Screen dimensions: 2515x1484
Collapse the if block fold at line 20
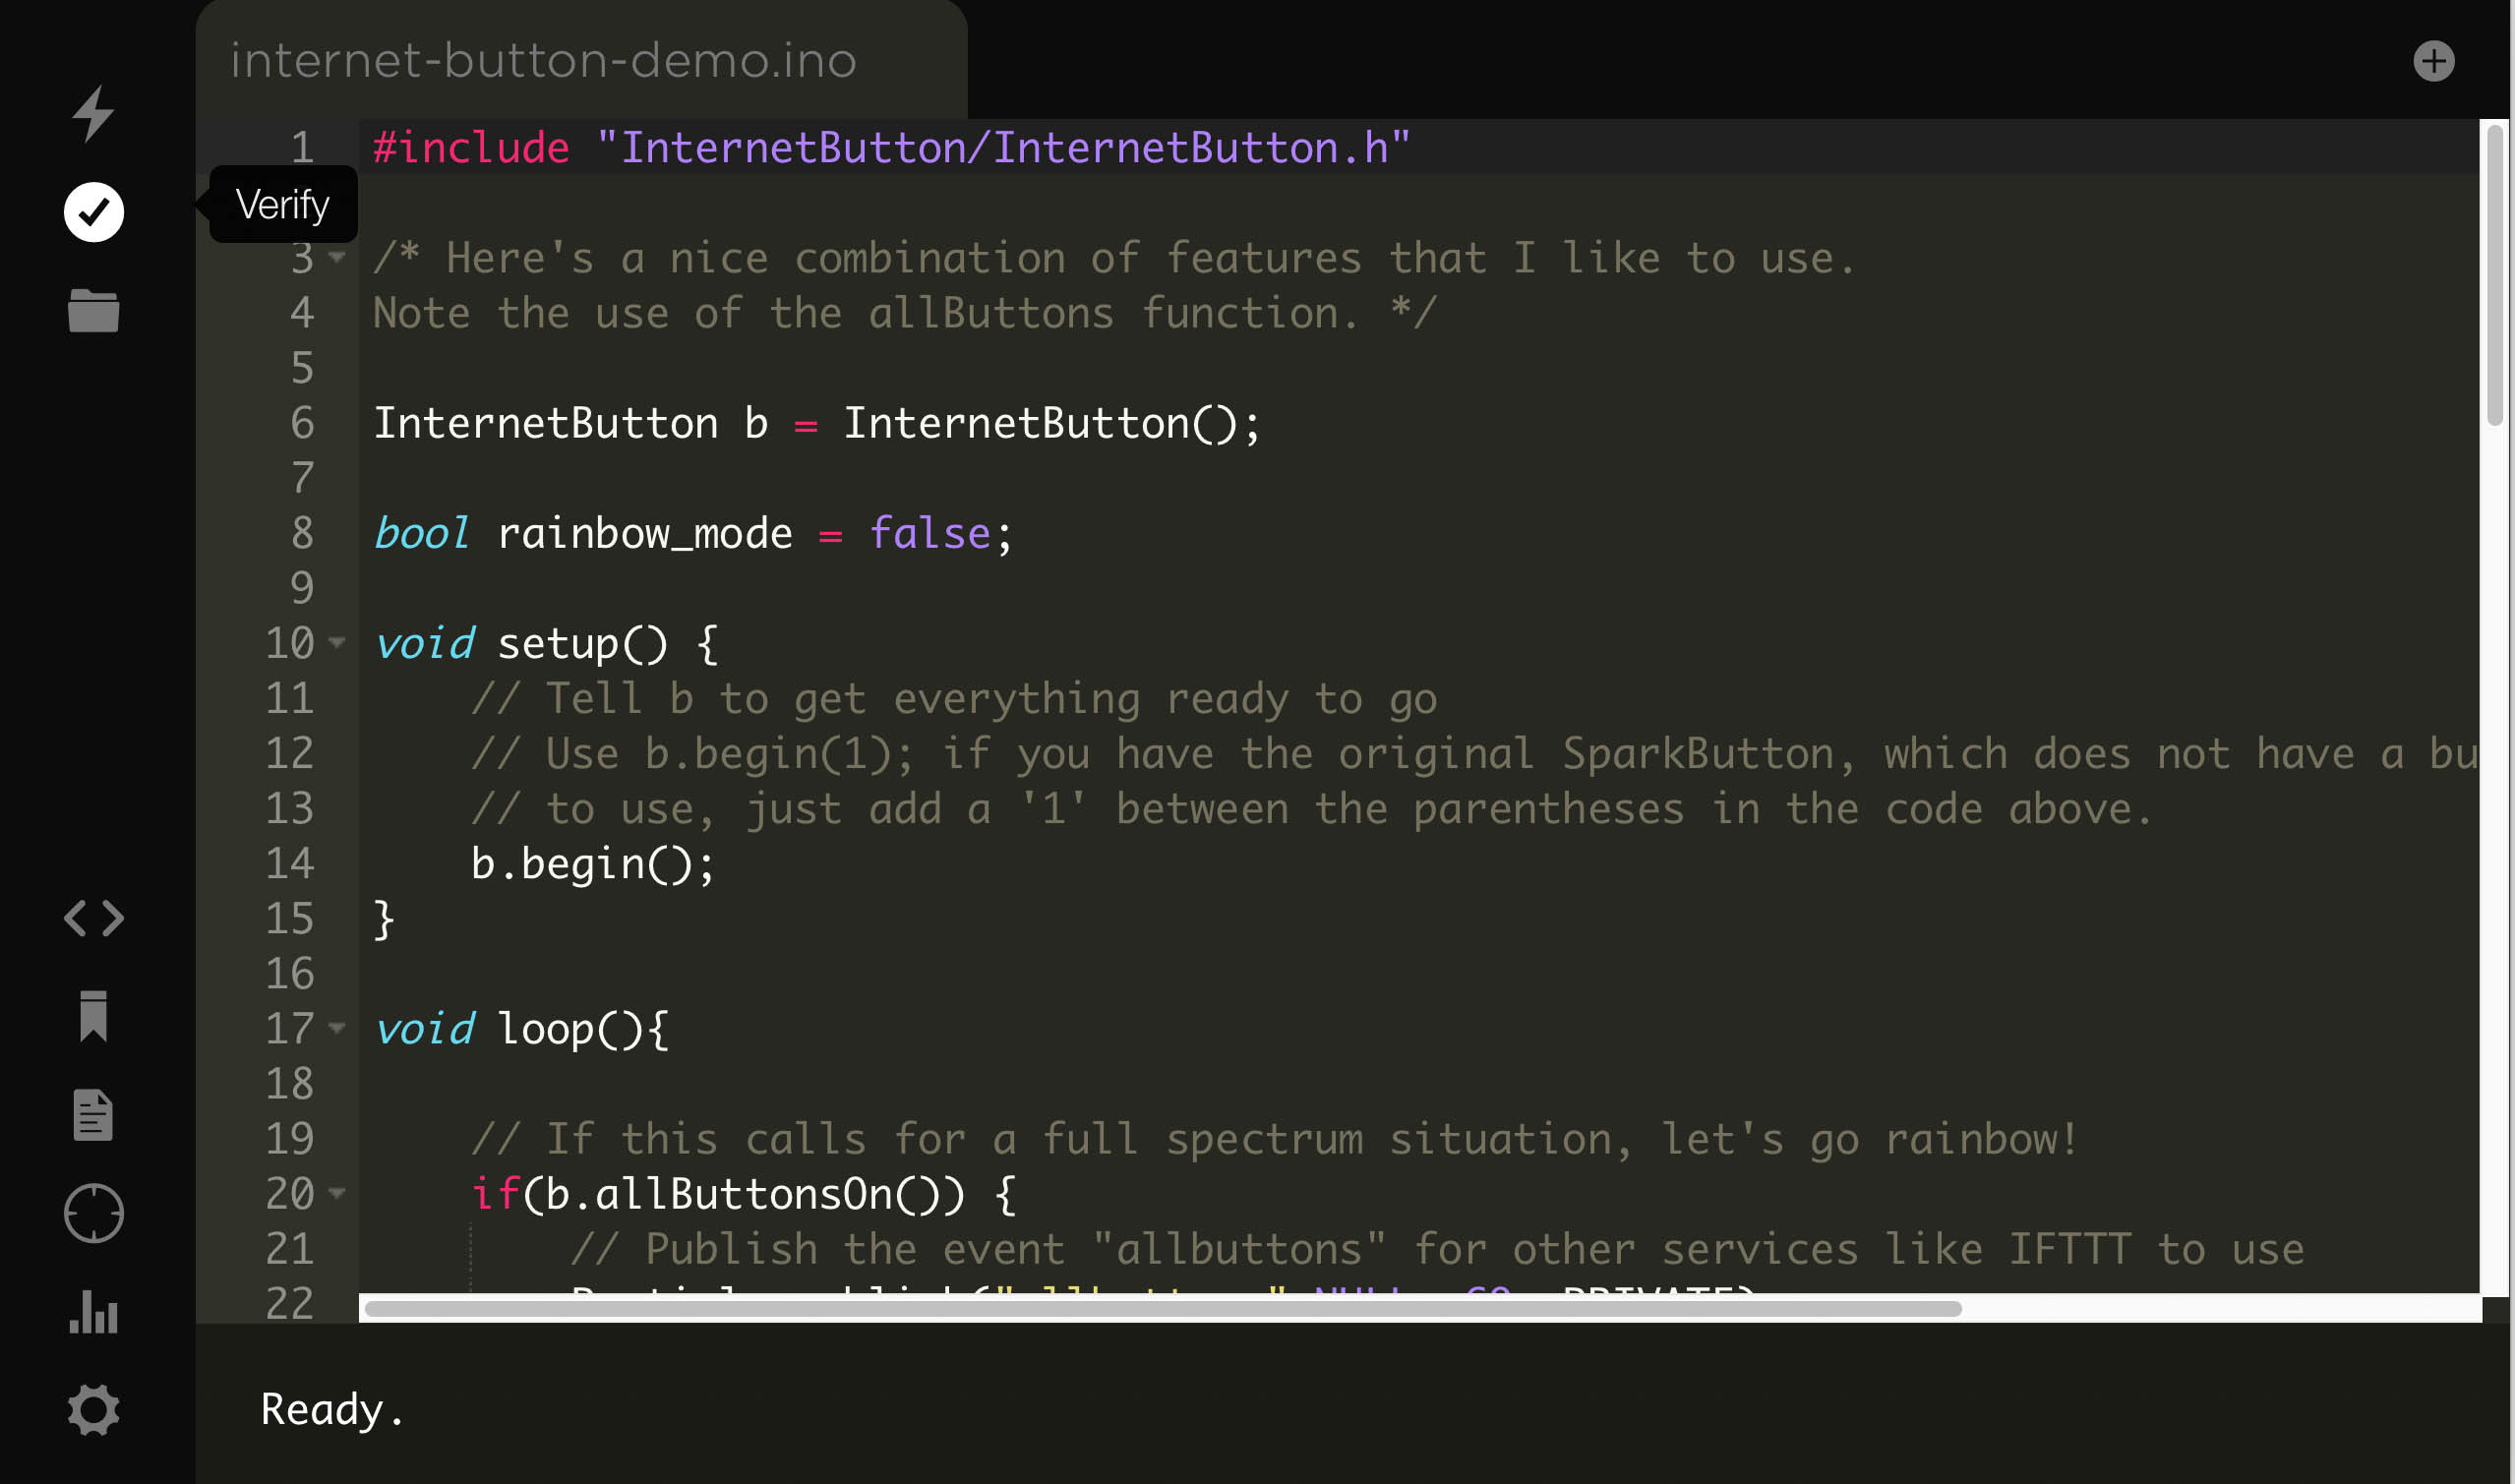coord(337,1192)
